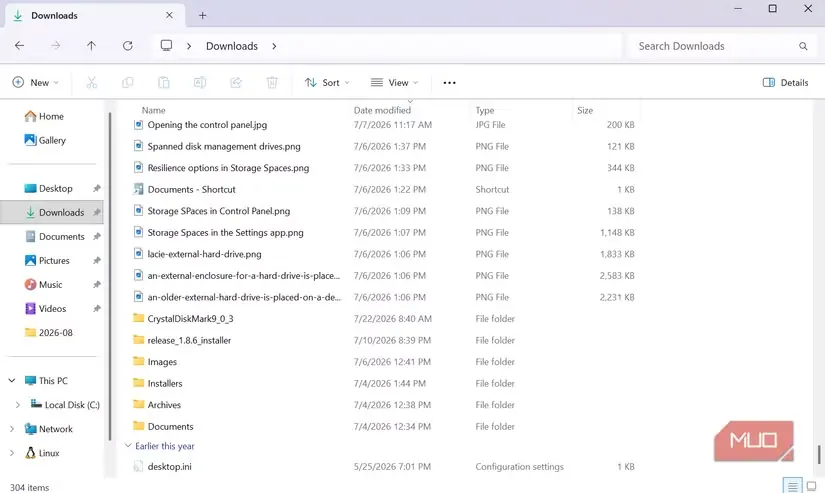Click the desktop.ini file icon
Screen dimensions: 825x493
(138, 466)
